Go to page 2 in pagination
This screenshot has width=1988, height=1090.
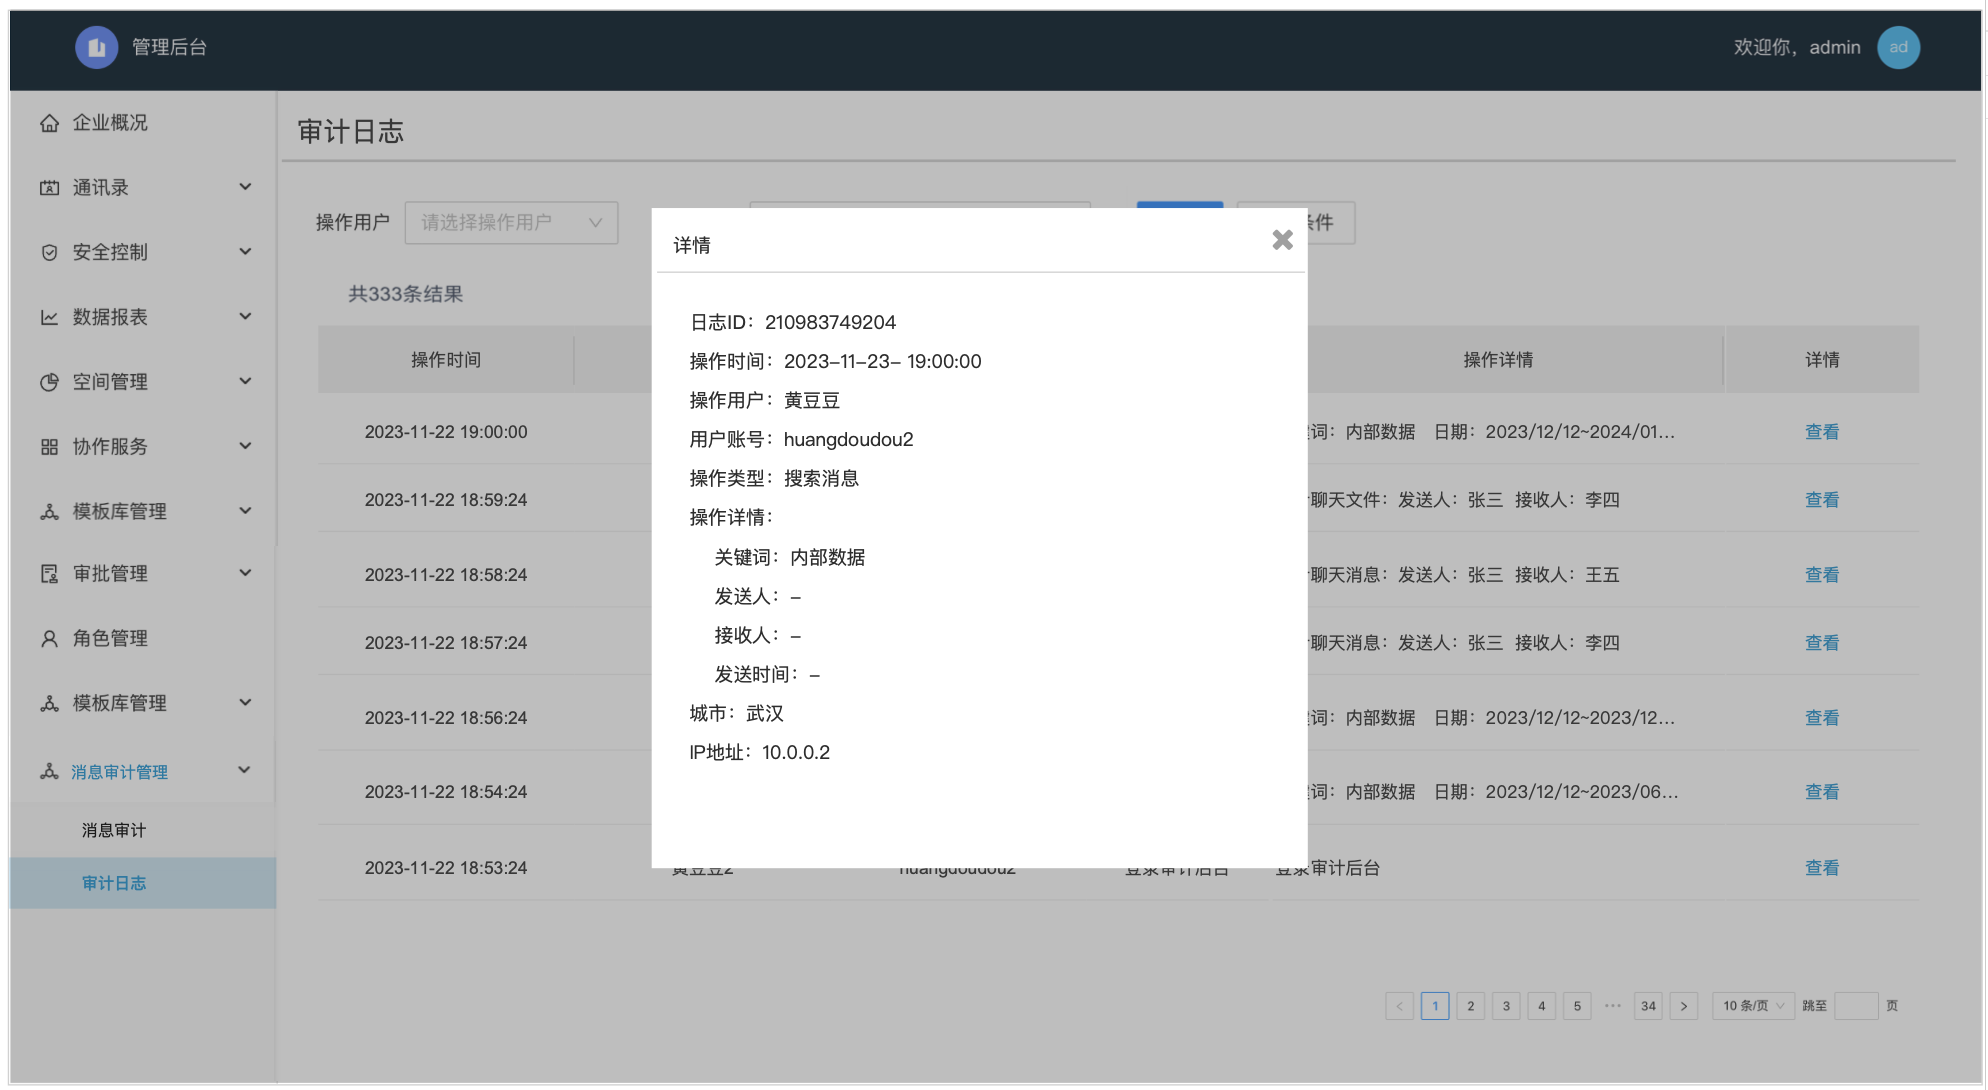(1470, 1006)
